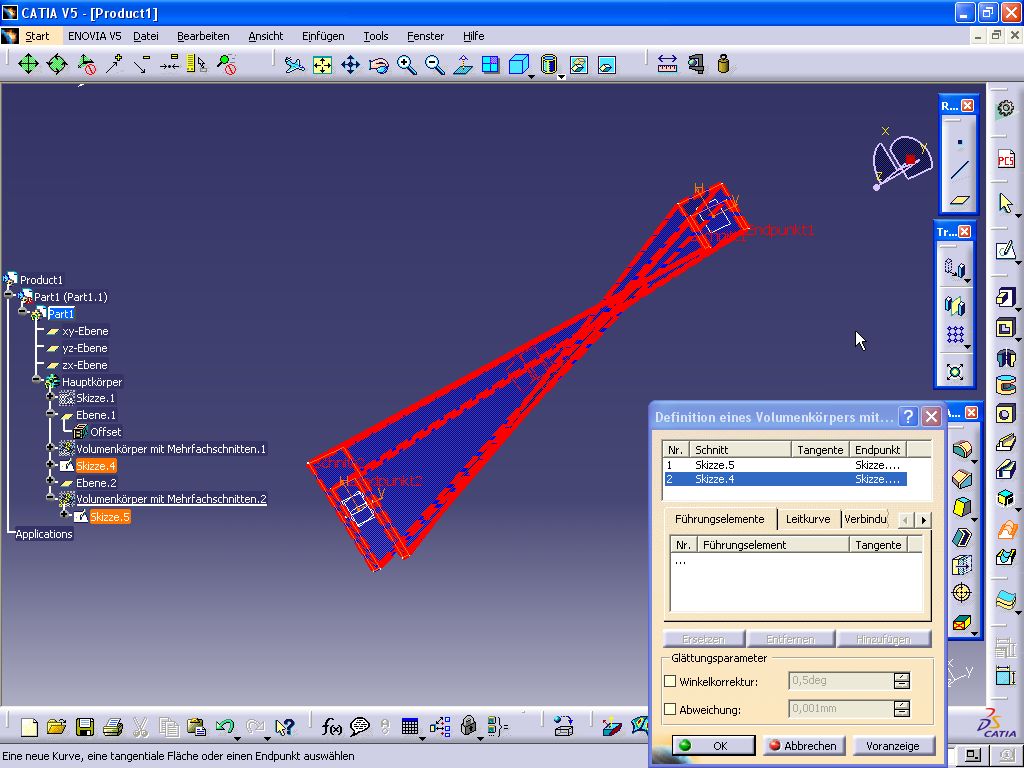Viewport: 1024px width, 768px height.
Task: Select Skizze.5 in the specification tree
Action: tap(110, 517)
